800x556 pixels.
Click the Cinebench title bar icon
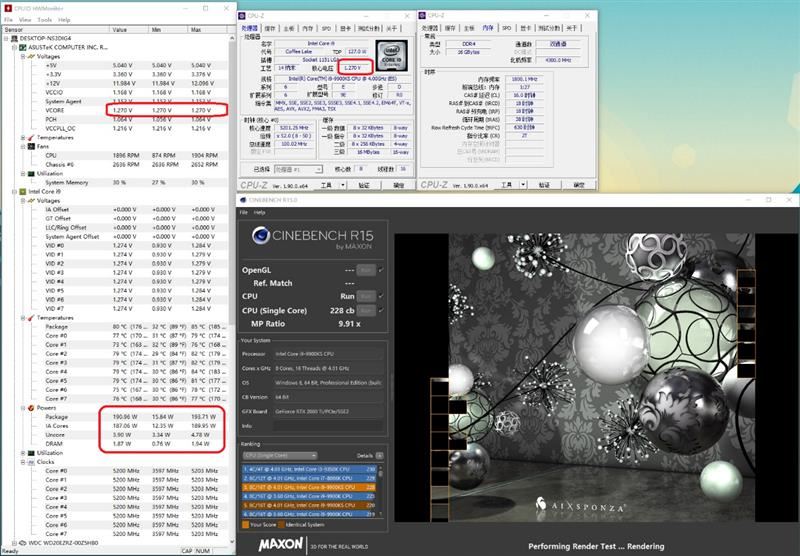pos(243,200)
